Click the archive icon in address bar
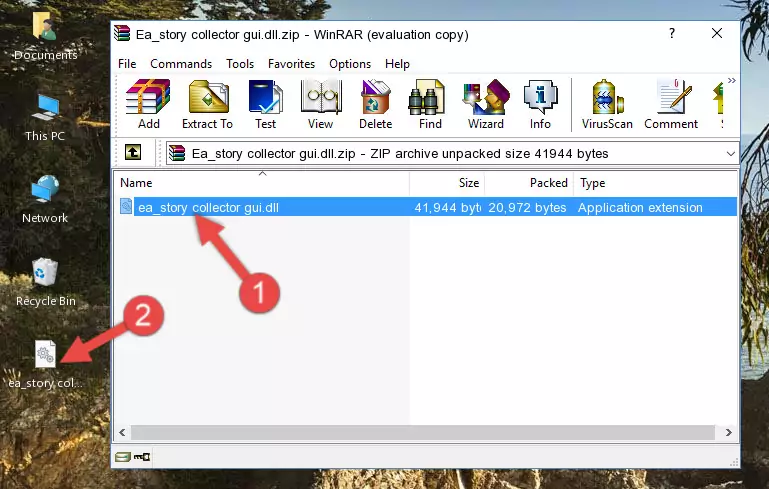The width and height of the screenshot is (769, 489). tap(177, 154)
